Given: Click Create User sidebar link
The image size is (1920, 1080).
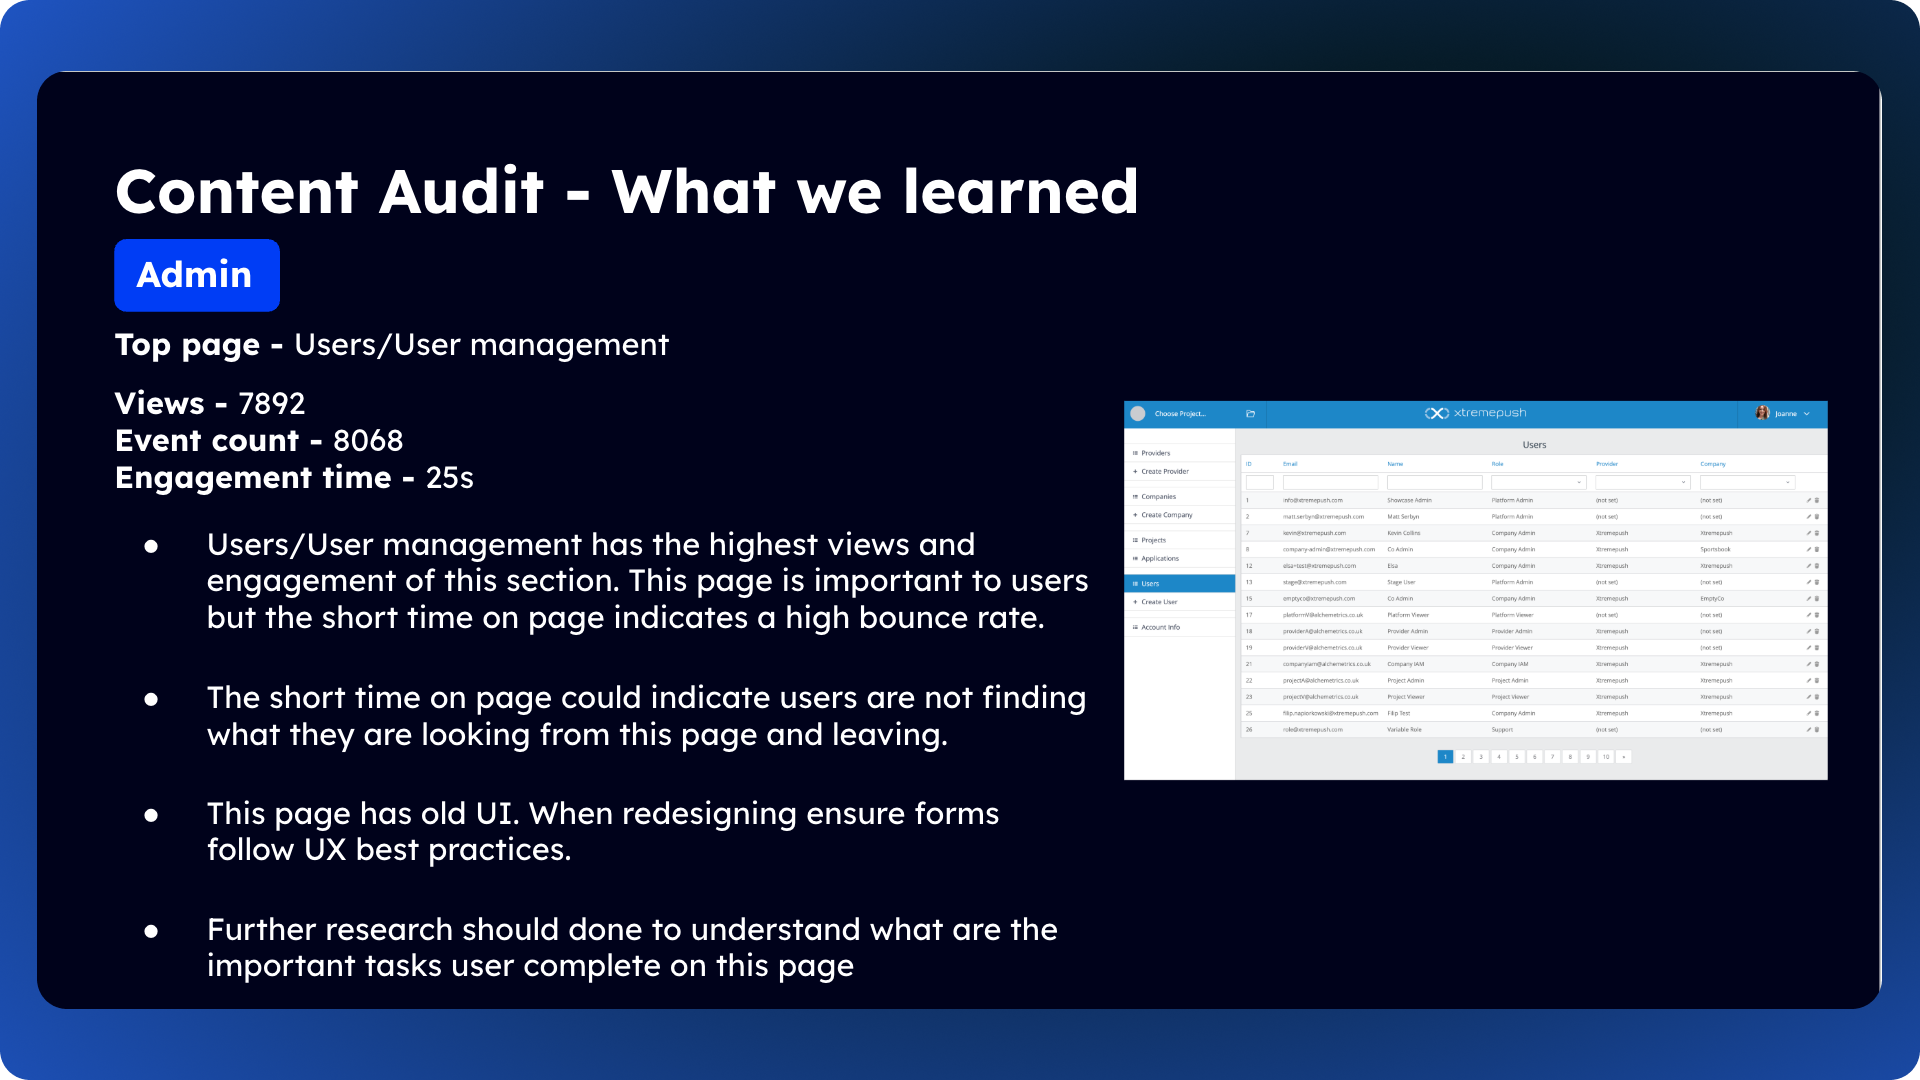Looking at the screenshot, I should tap(1159, 602).
